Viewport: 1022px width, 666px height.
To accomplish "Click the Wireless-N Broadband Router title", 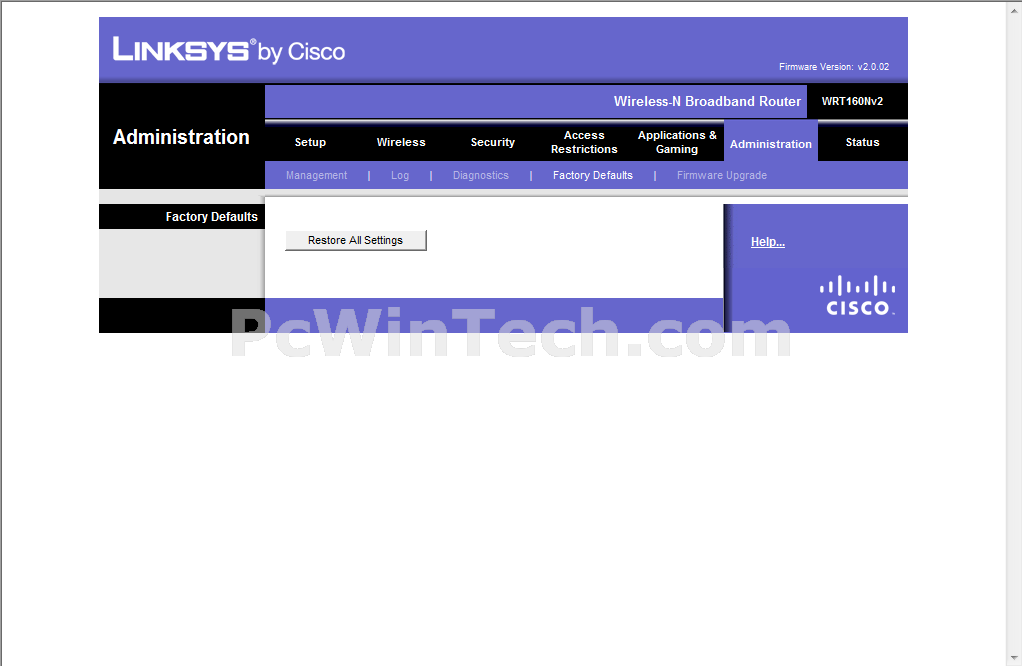I will click(x=707, y=101).
